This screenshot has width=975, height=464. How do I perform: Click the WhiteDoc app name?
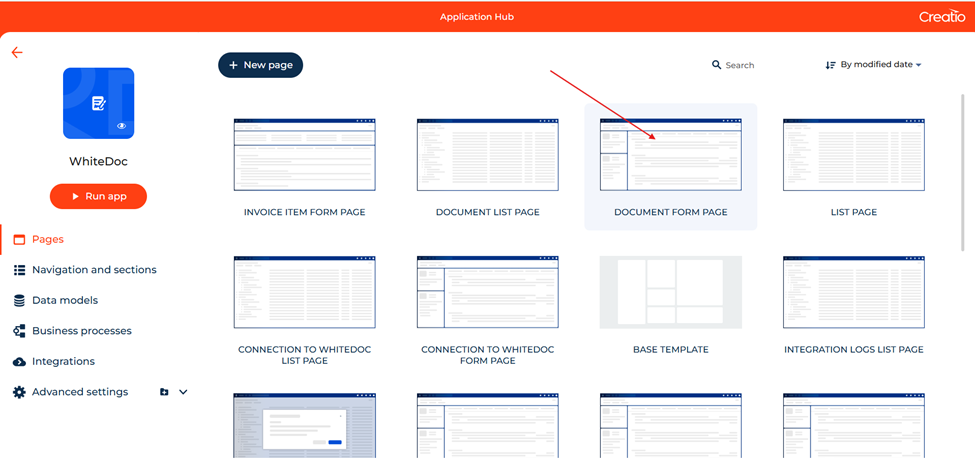[x=98, y=162]
